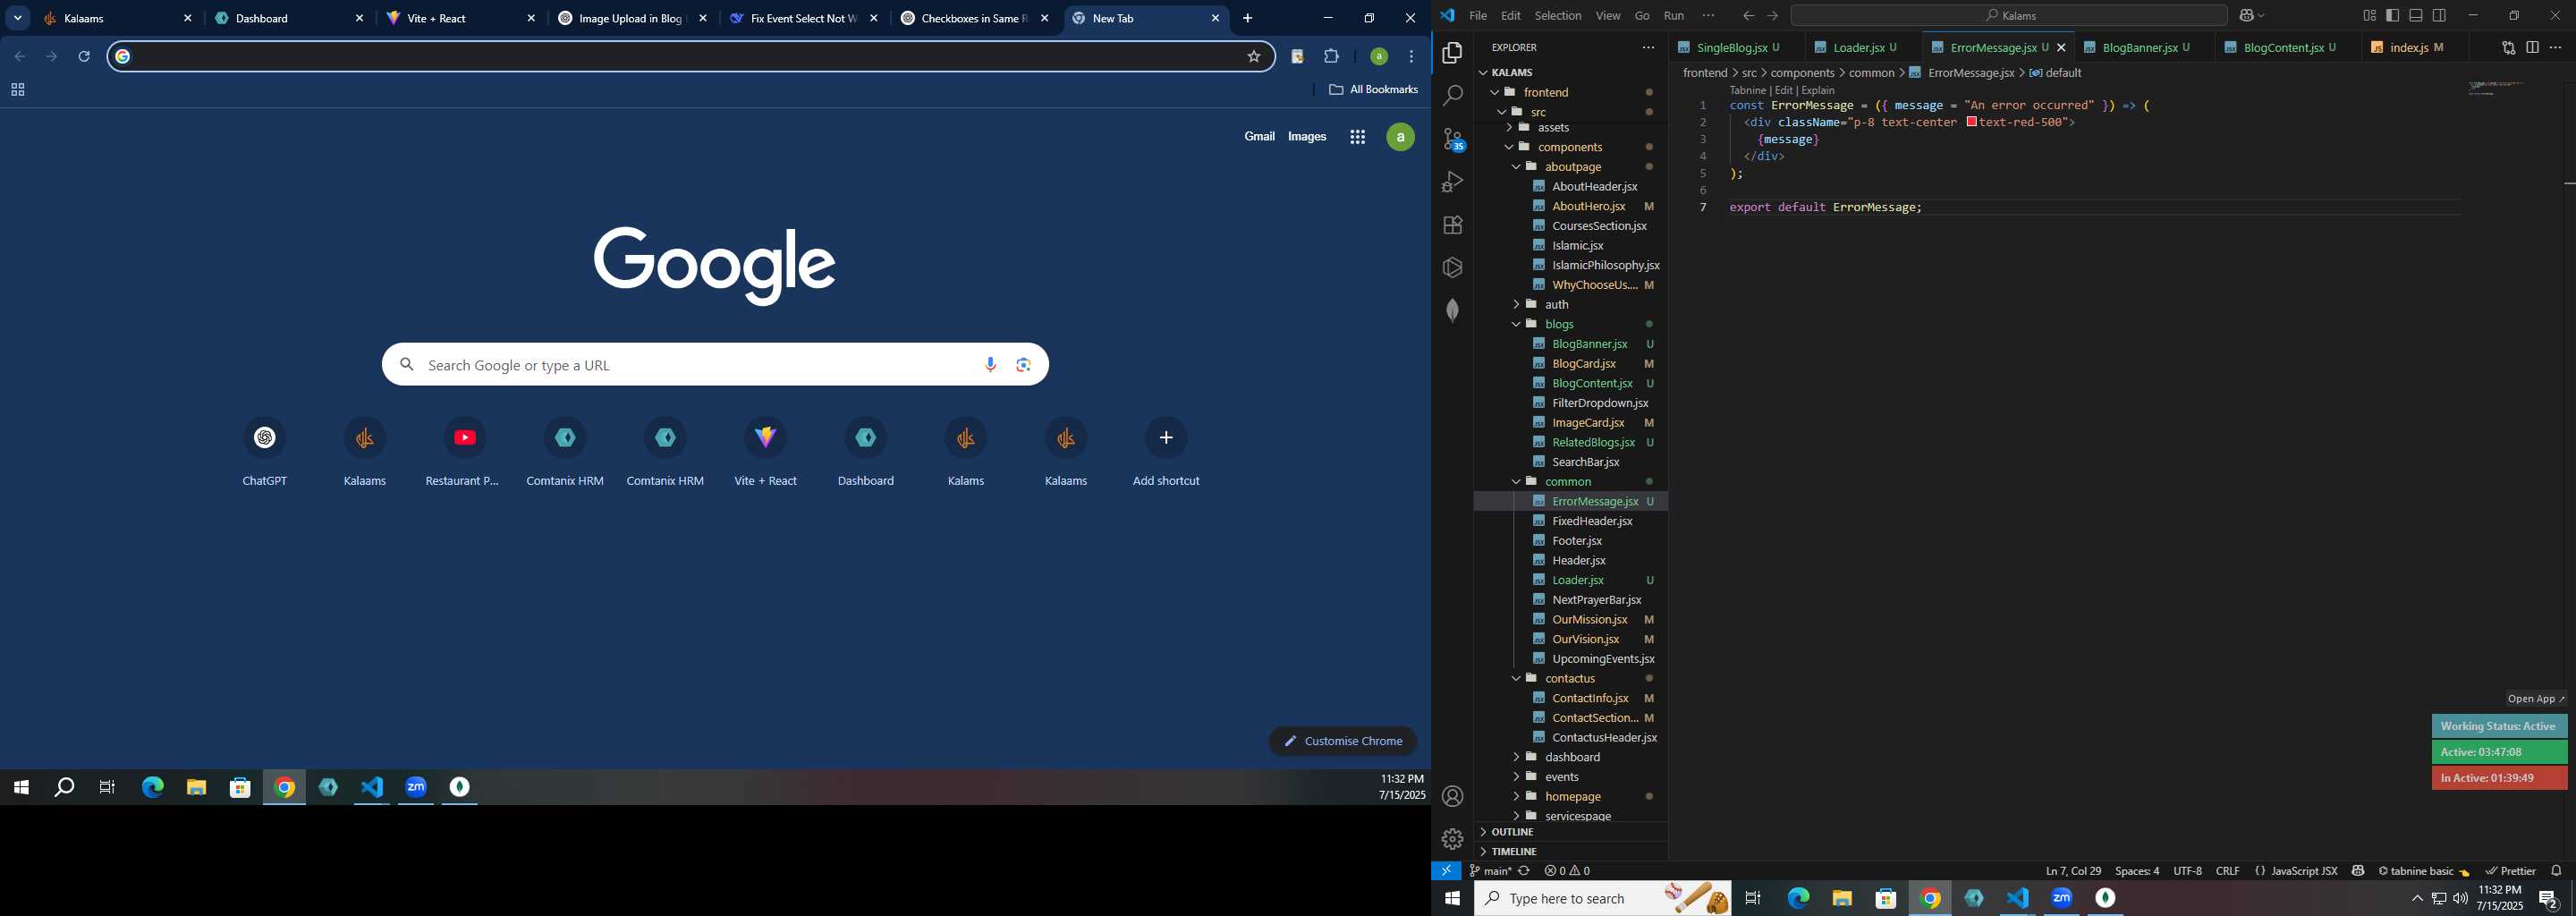This screenshot has width=2576, height=916.
Task: Toggle the primary side bar in VS Code
Action: click(2393, 16)
